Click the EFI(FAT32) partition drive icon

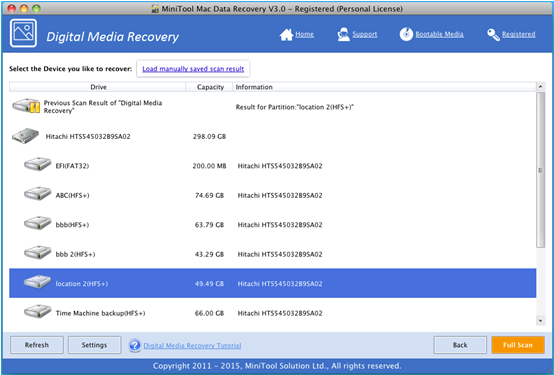(37, 165)
